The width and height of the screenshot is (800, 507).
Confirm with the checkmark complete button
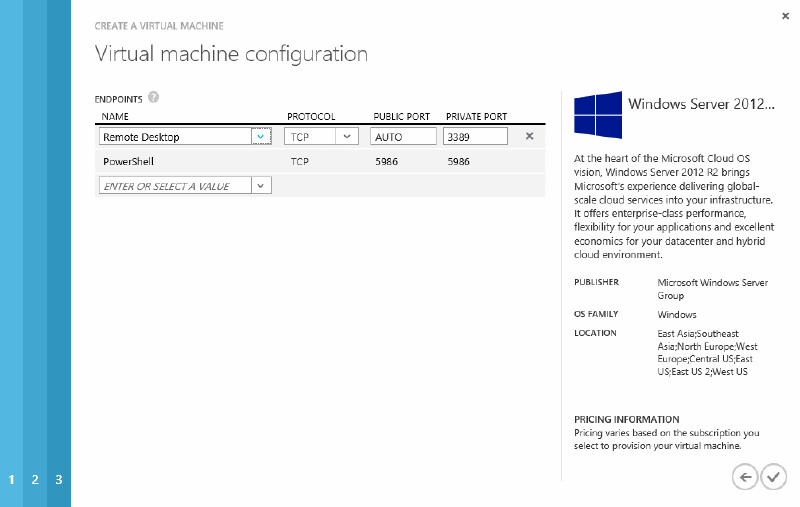pos(773,477)
